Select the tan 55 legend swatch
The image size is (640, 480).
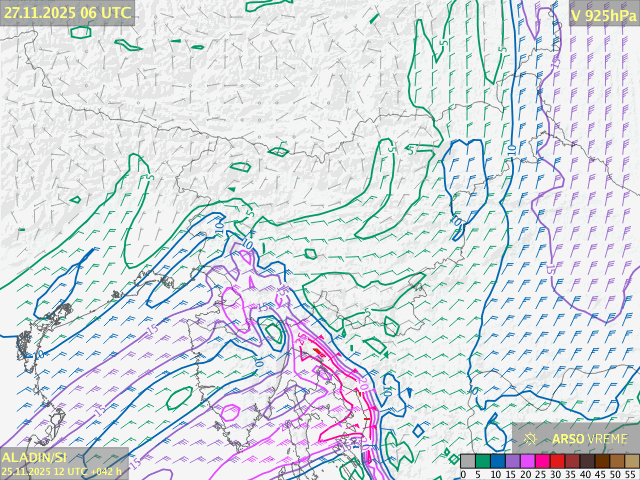(x=630, y=460)
